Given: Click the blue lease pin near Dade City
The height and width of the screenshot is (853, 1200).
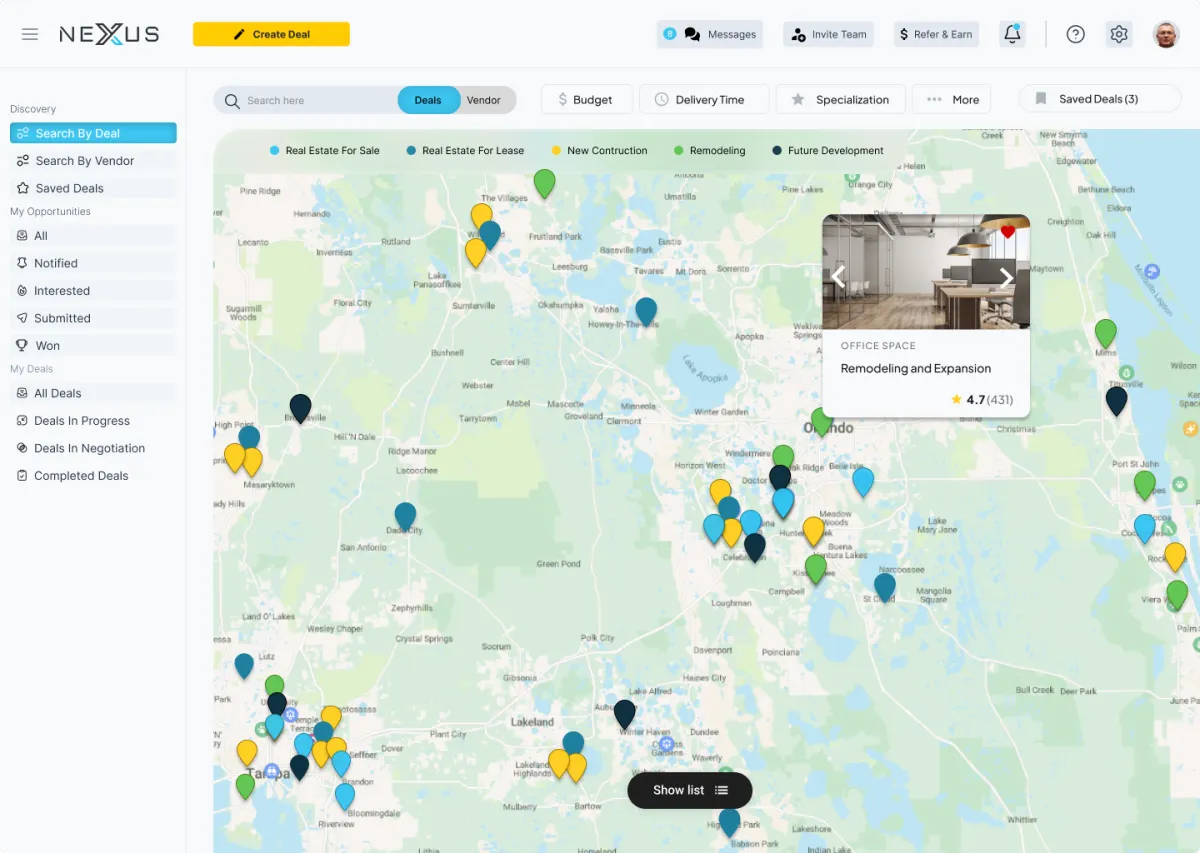Looking at the screenshot, I should click(405, 517).
